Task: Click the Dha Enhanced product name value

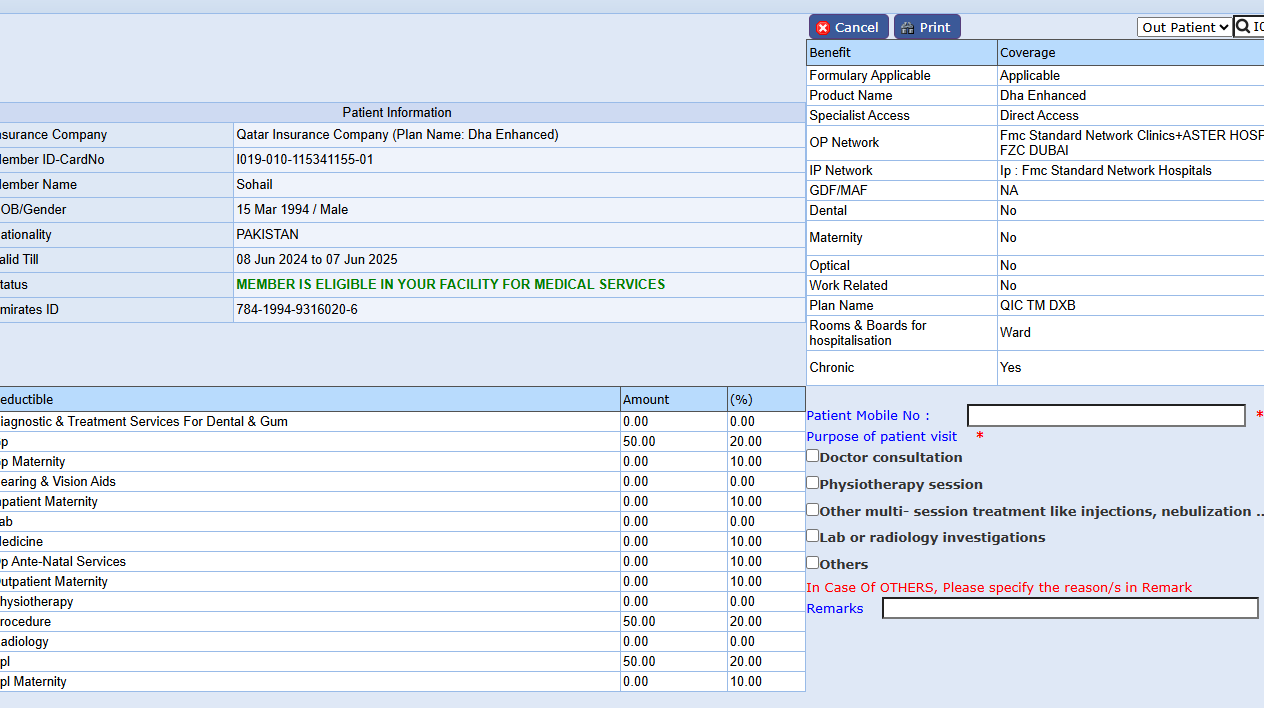Action: 1042,95
